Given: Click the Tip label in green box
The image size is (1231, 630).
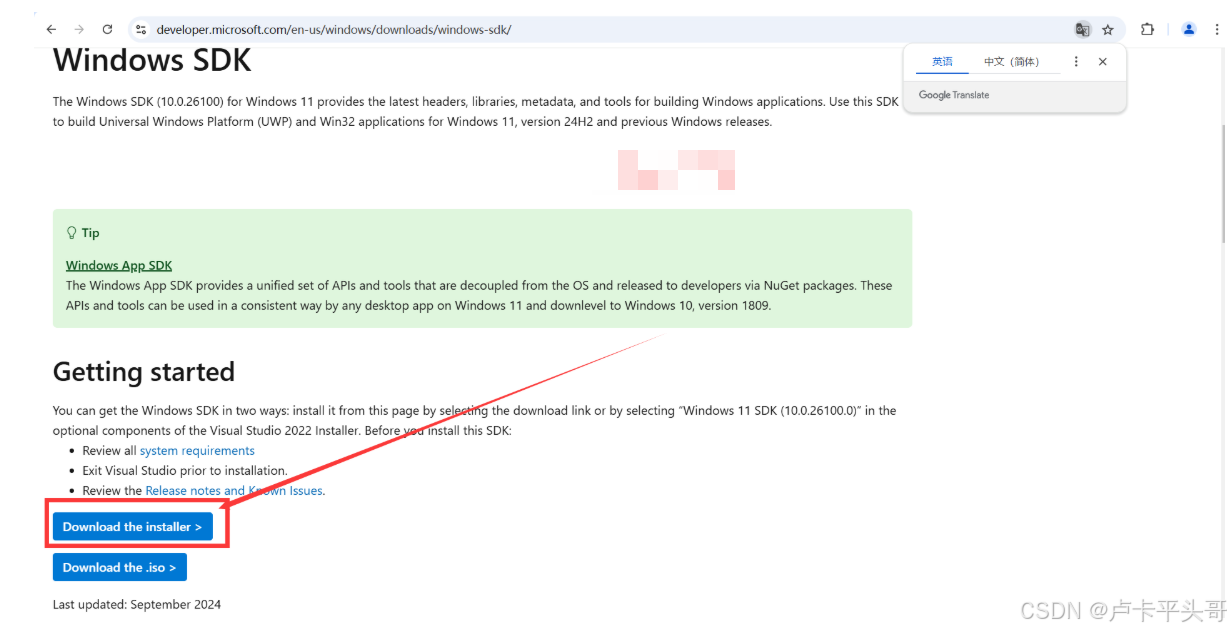Looking at the screenshot, I should tap(90, 233).
